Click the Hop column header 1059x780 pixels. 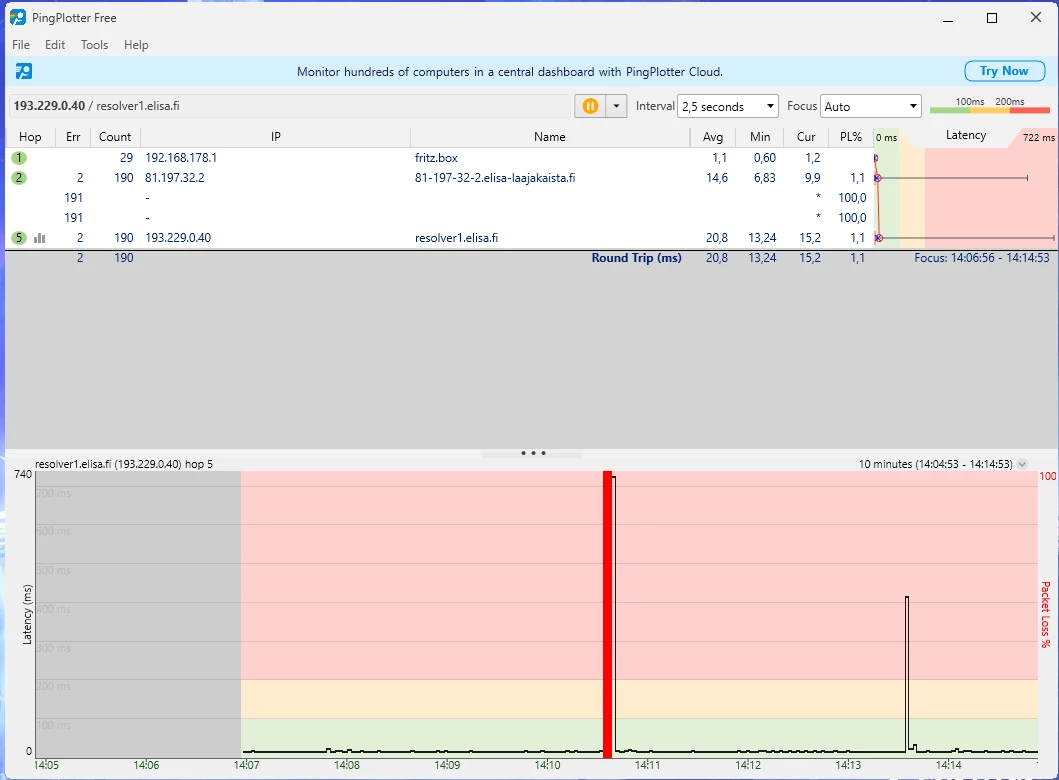click(30, 137)
